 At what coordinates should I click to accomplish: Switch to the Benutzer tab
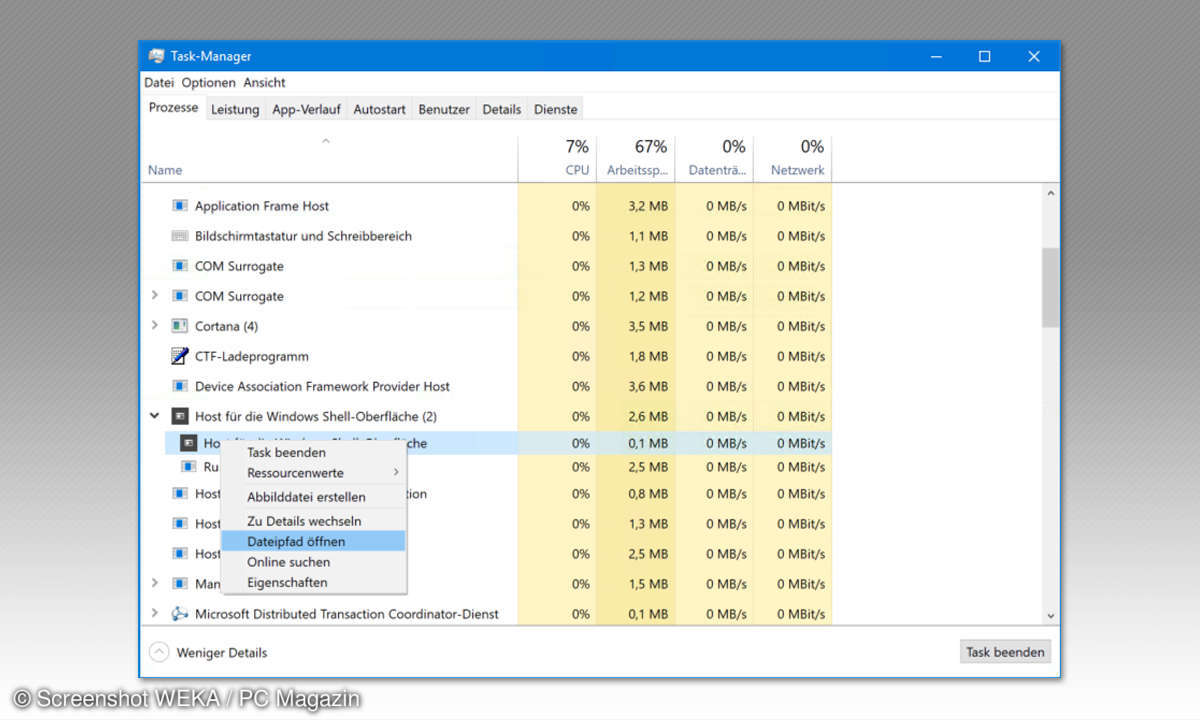click(444, 109)
